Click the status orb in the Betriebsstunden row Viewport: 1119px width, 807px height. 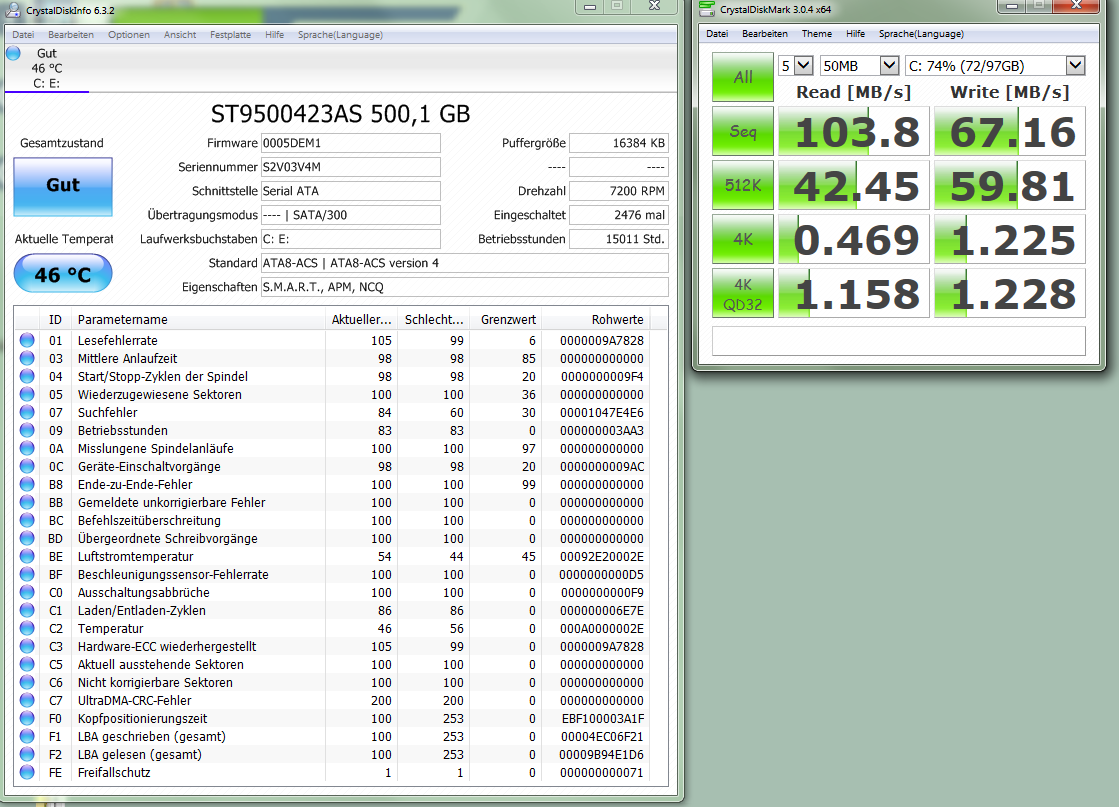tap(27, 430)
